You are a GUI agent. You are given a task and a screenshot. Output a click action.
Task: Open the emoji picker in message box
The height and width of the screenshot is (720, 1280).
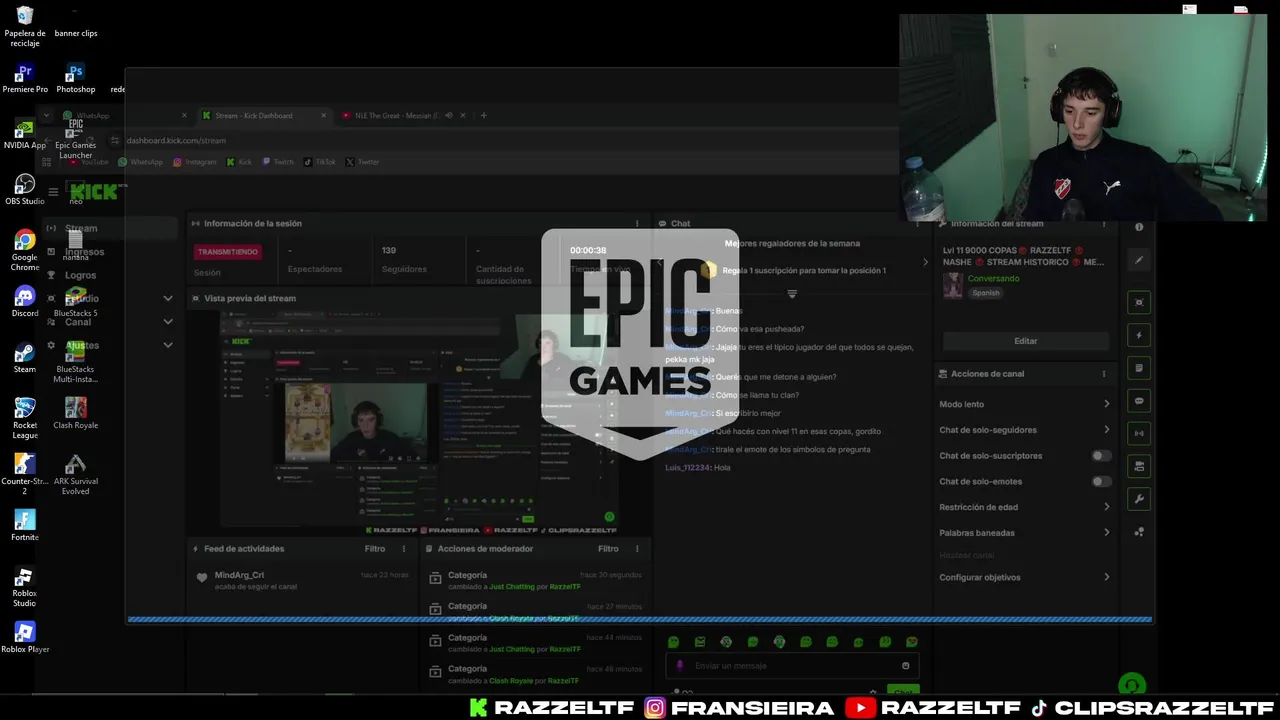pyautogui.click(x=906, y=666)
